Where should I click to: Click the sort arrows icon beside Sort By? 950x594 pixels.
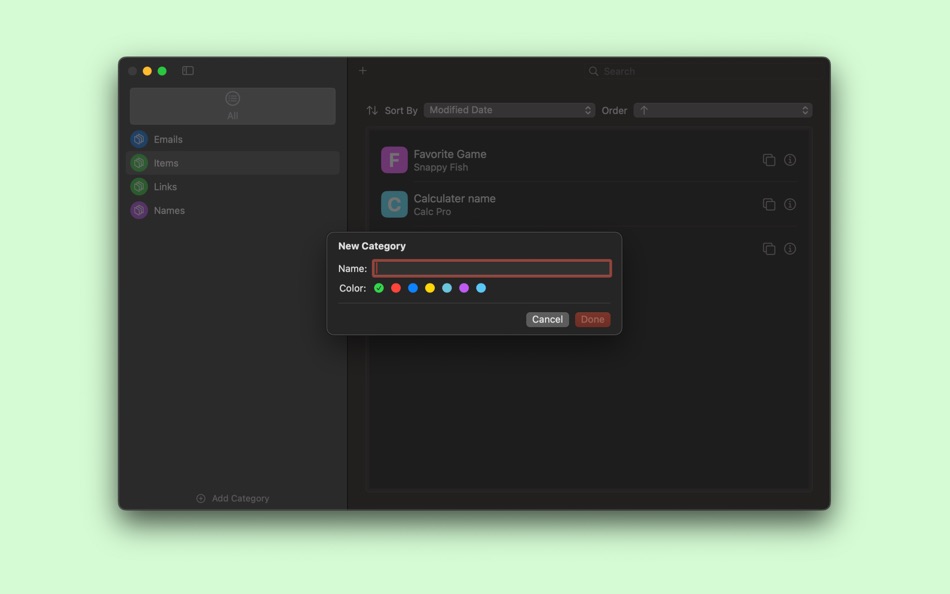(372, 110)
